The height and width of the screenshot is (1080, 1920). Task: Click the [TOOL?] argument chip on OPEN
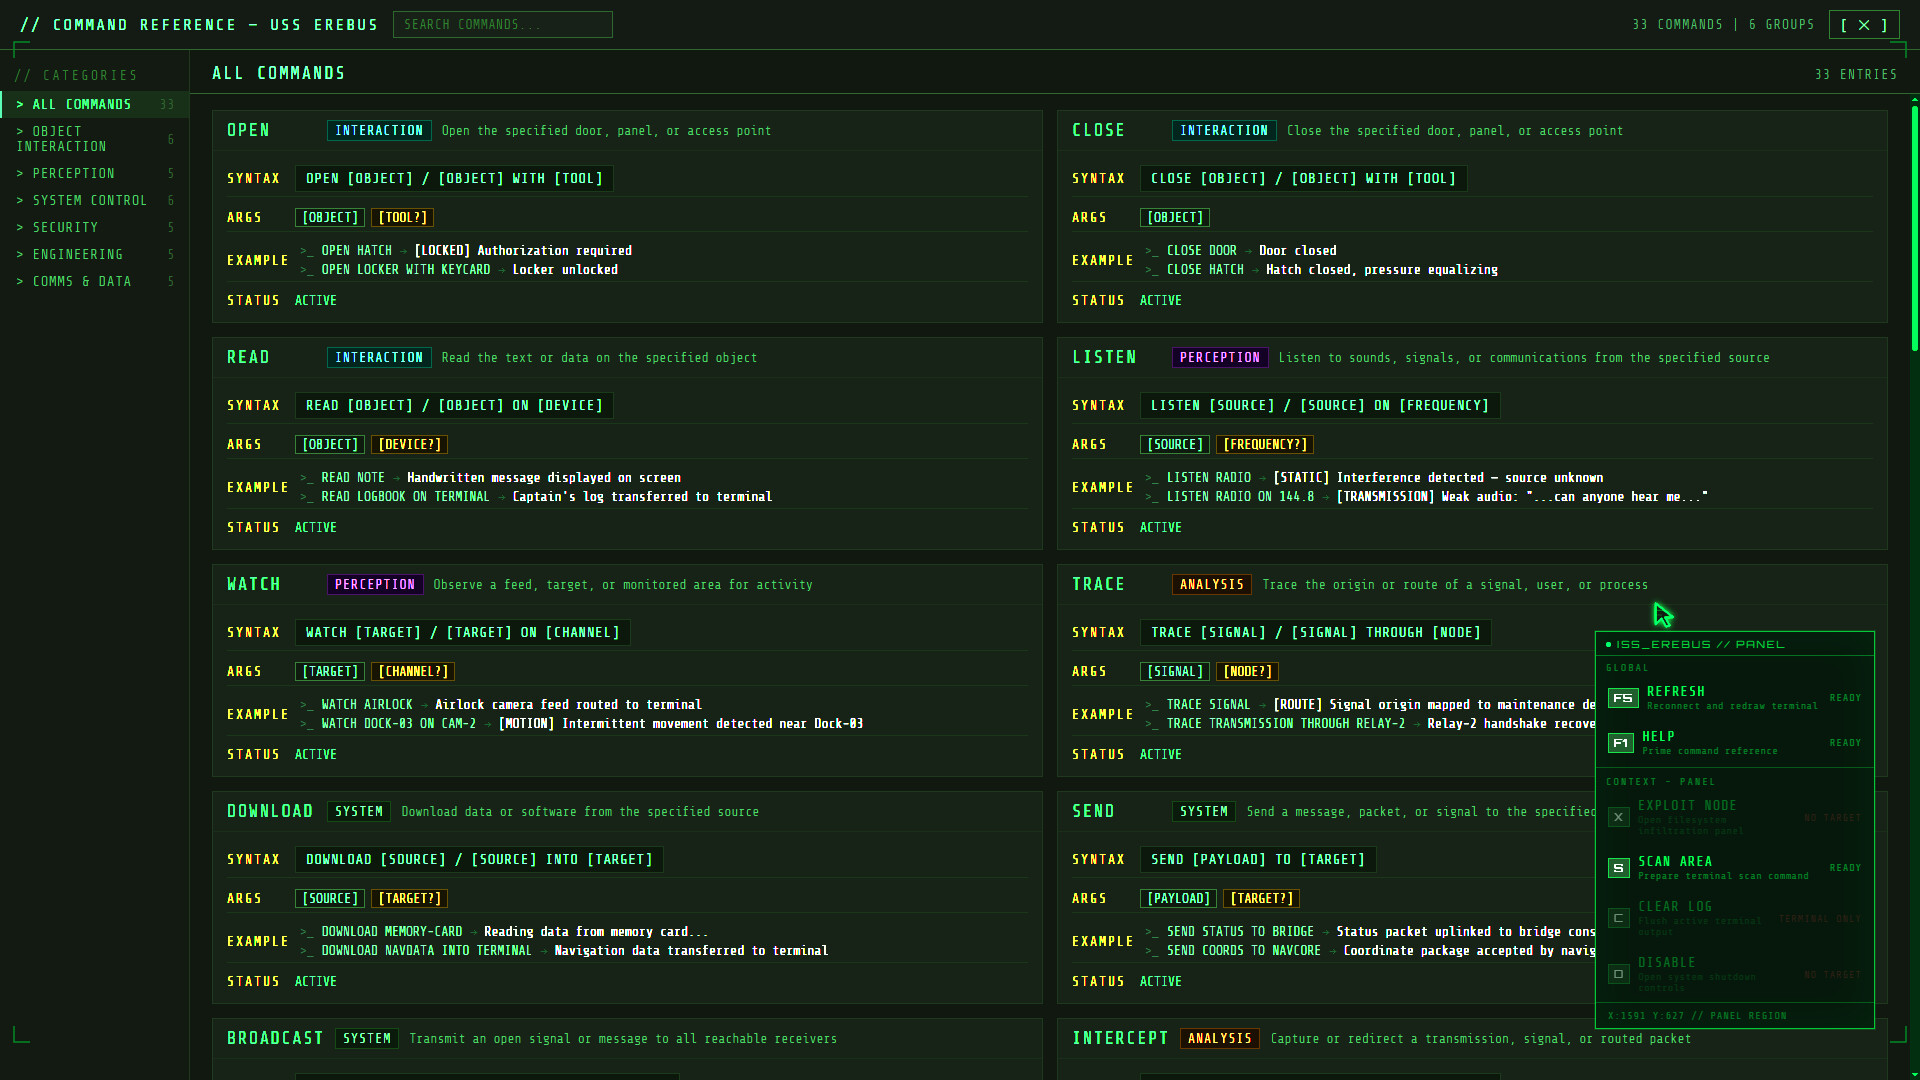click(403, 218)
